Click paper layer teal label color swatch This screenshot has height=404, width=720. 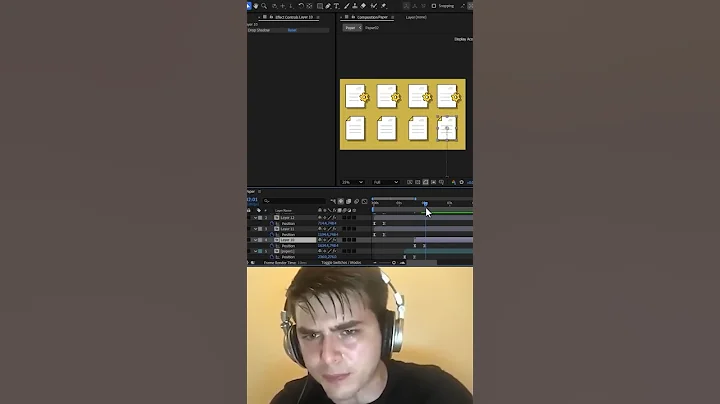coord(260,251)
